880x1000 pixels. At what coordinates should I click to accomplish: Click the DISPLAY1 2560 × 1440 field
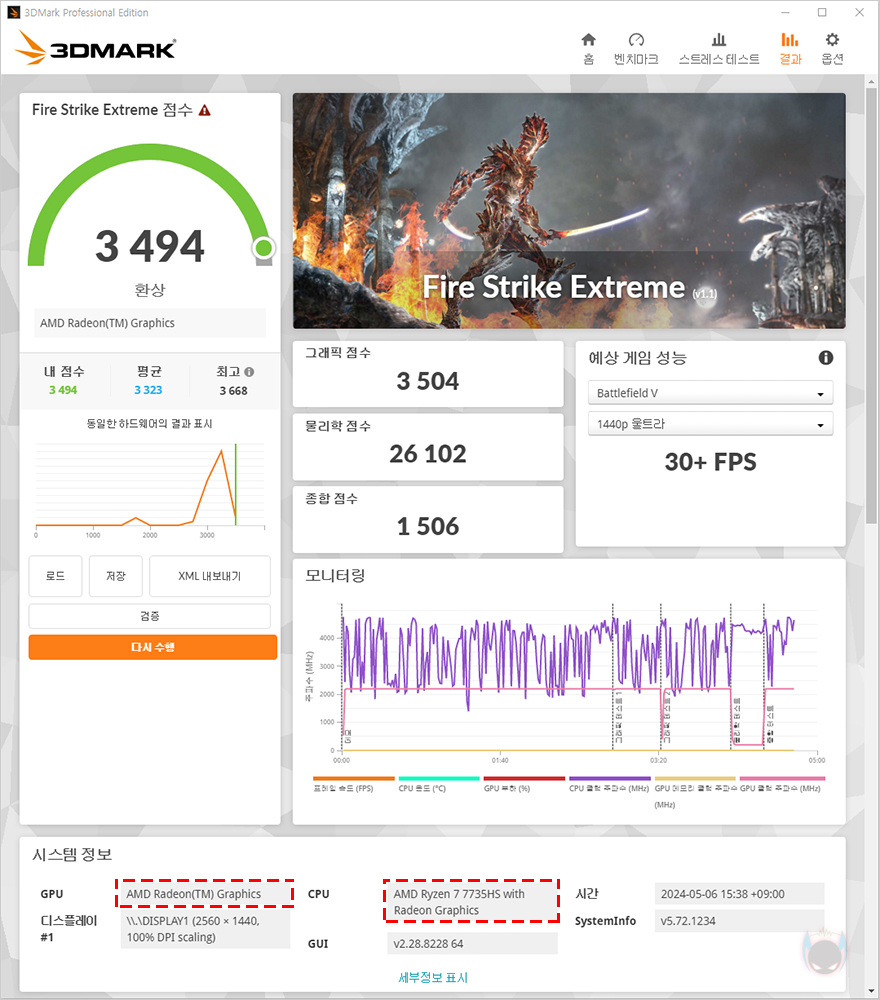point(205,929)
